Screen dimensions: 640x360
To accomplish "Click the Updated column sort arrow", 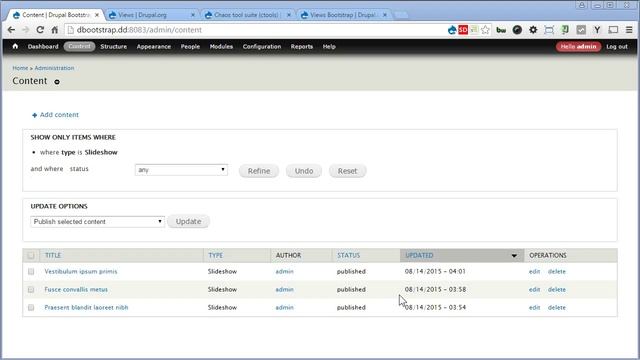I will [x=514, y=256].
